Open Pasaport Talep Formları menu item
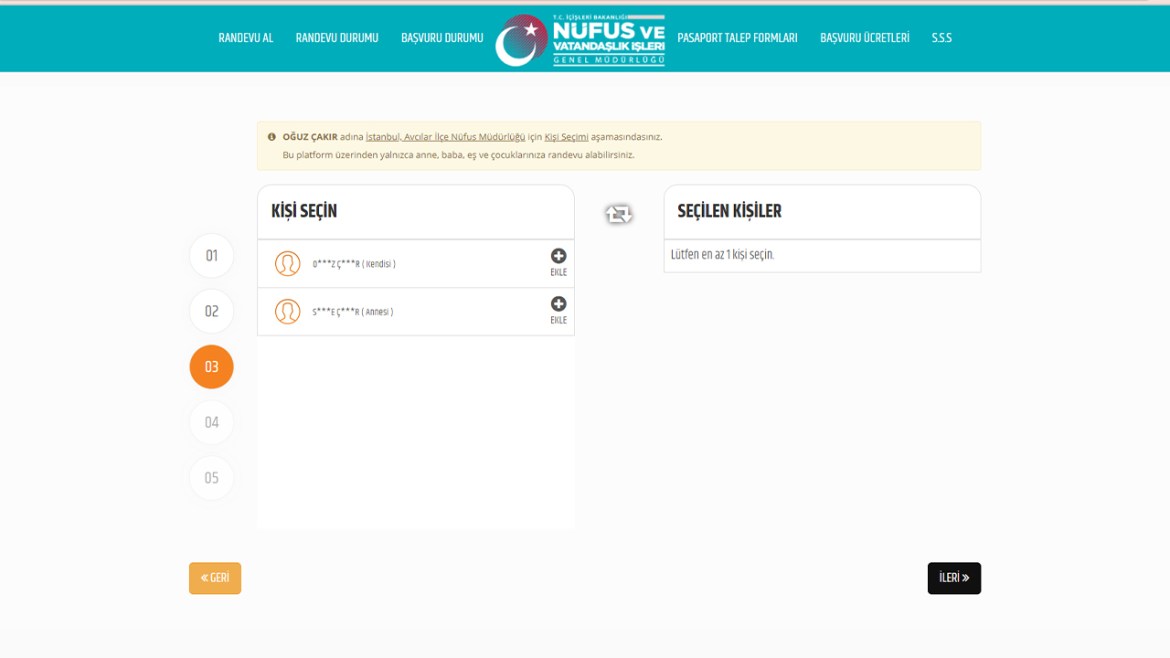Image resolution: width=1170 pixels, height=658 pixels. (x=737, y=39)
